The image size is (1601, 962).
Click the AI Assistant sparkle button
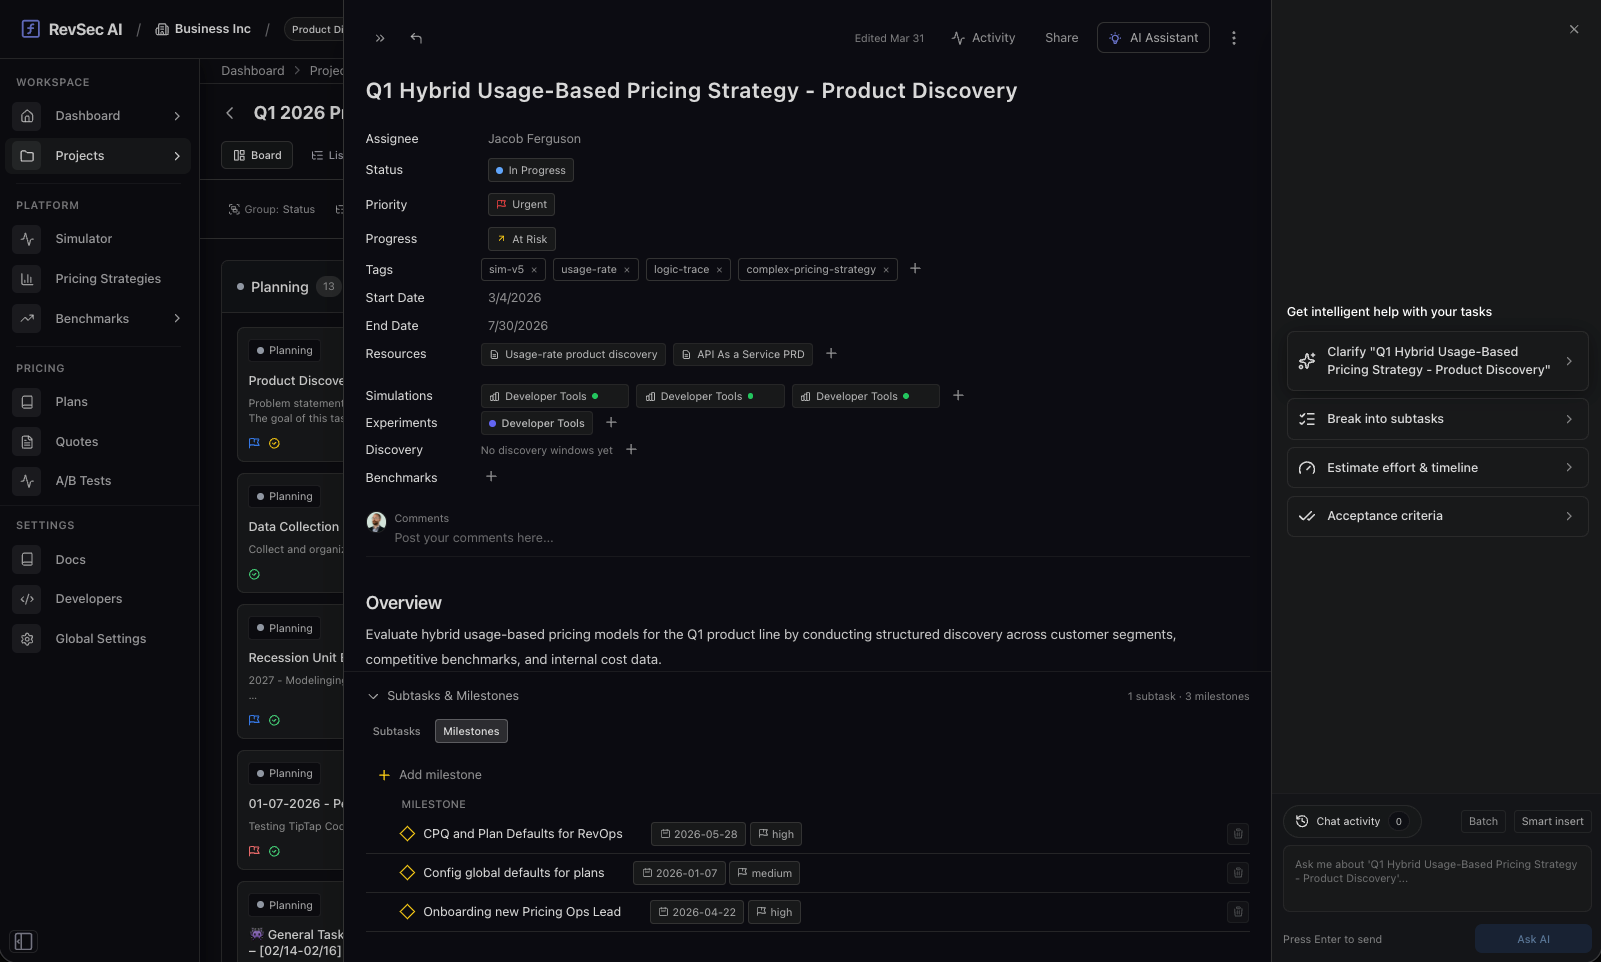click(x=1153, y=38)
